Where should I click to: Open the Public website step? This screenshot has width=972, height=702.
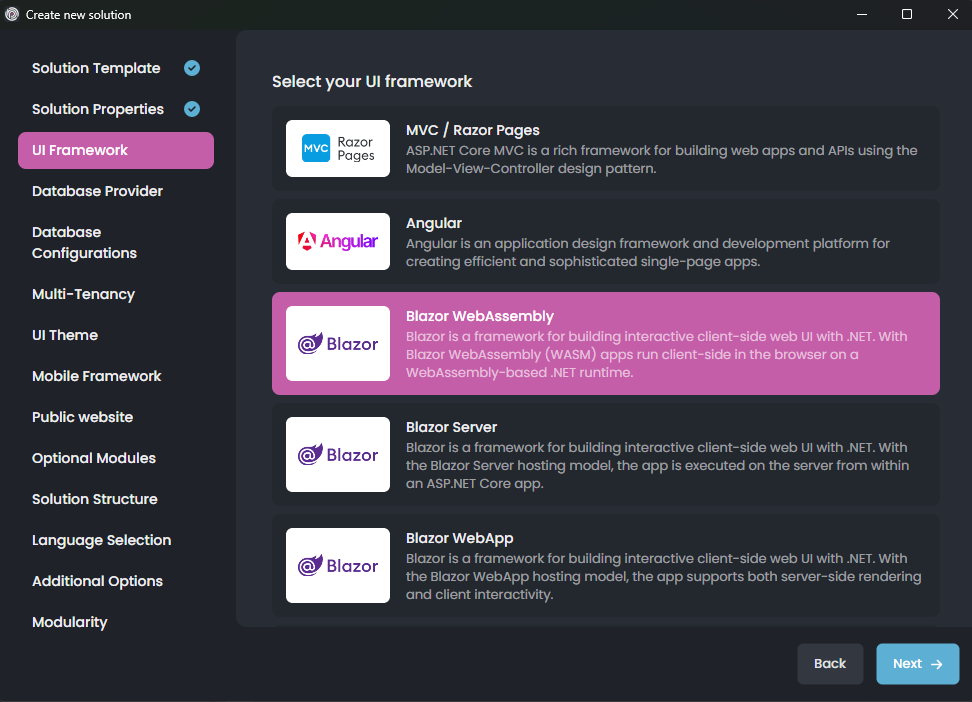point(82,417)
